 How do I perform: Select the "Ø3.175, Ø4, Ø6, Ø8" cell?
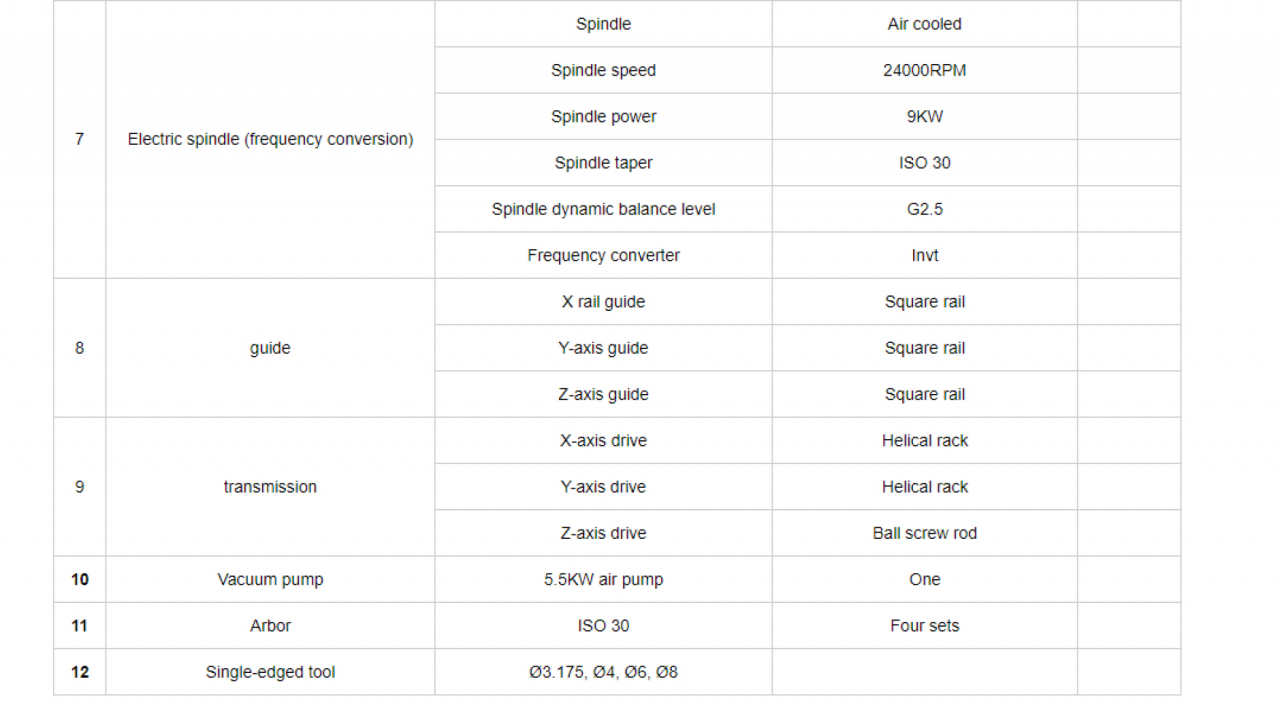pos(603,672)
